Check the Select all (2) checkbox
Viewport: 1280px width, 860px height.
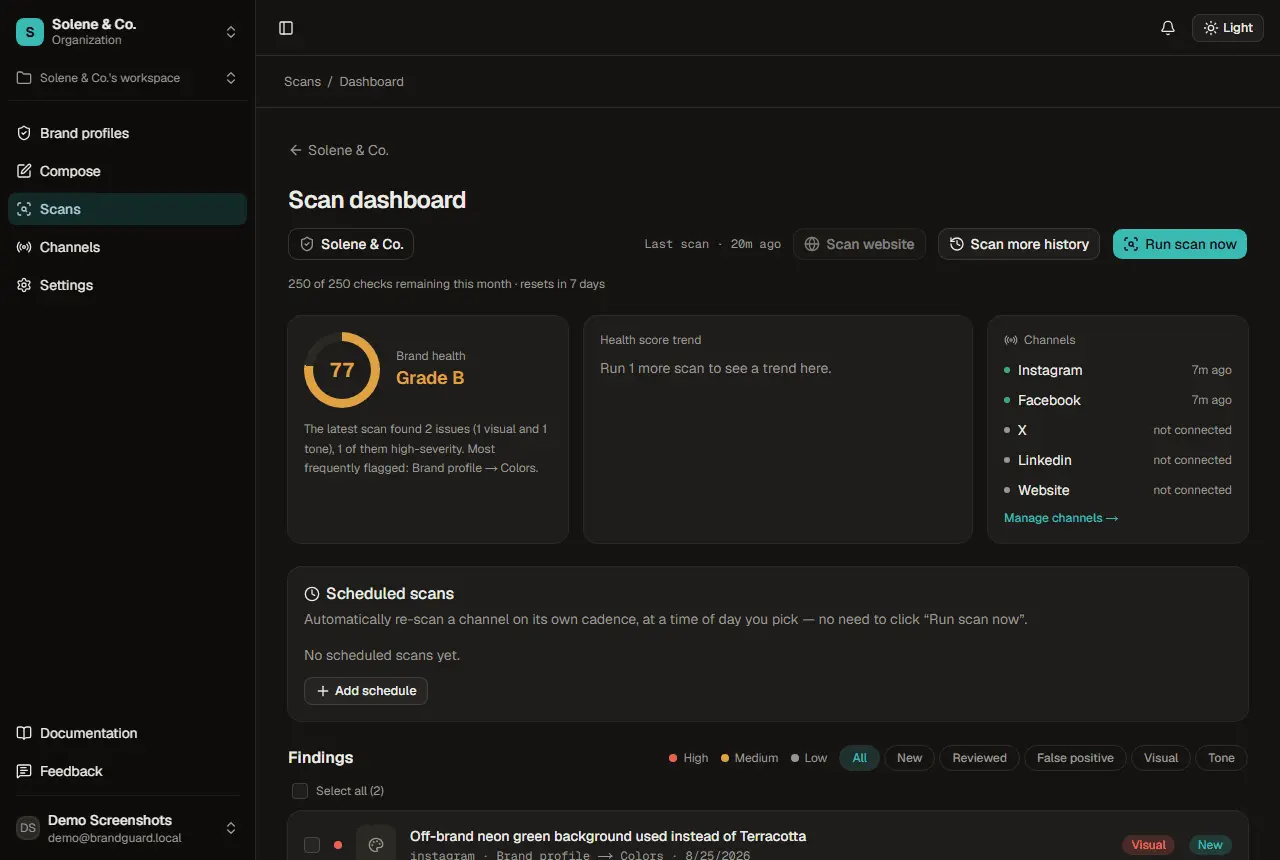tap(300, 791)
